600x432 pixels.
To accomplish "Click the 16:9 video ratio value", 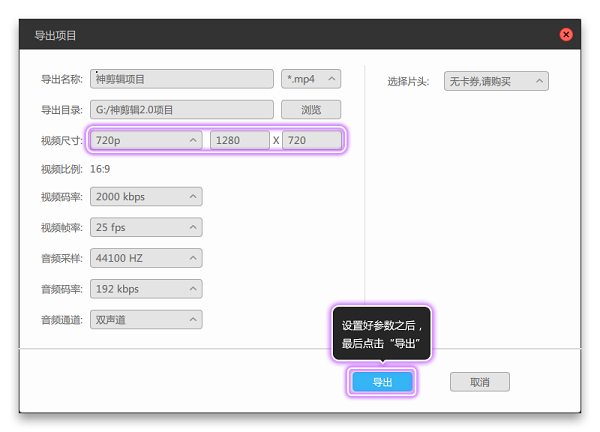I will click(101, 169).
